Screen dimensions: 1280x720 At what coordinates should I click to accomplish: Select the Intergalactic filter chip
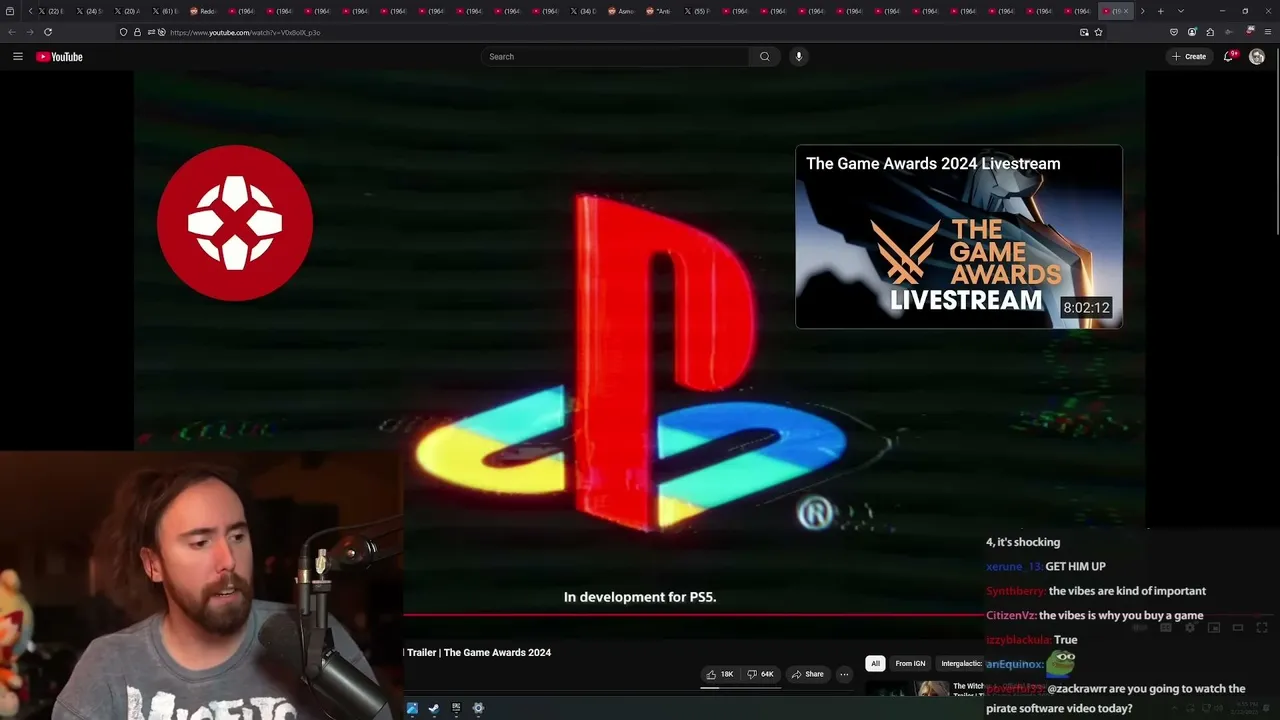(961, 663)
